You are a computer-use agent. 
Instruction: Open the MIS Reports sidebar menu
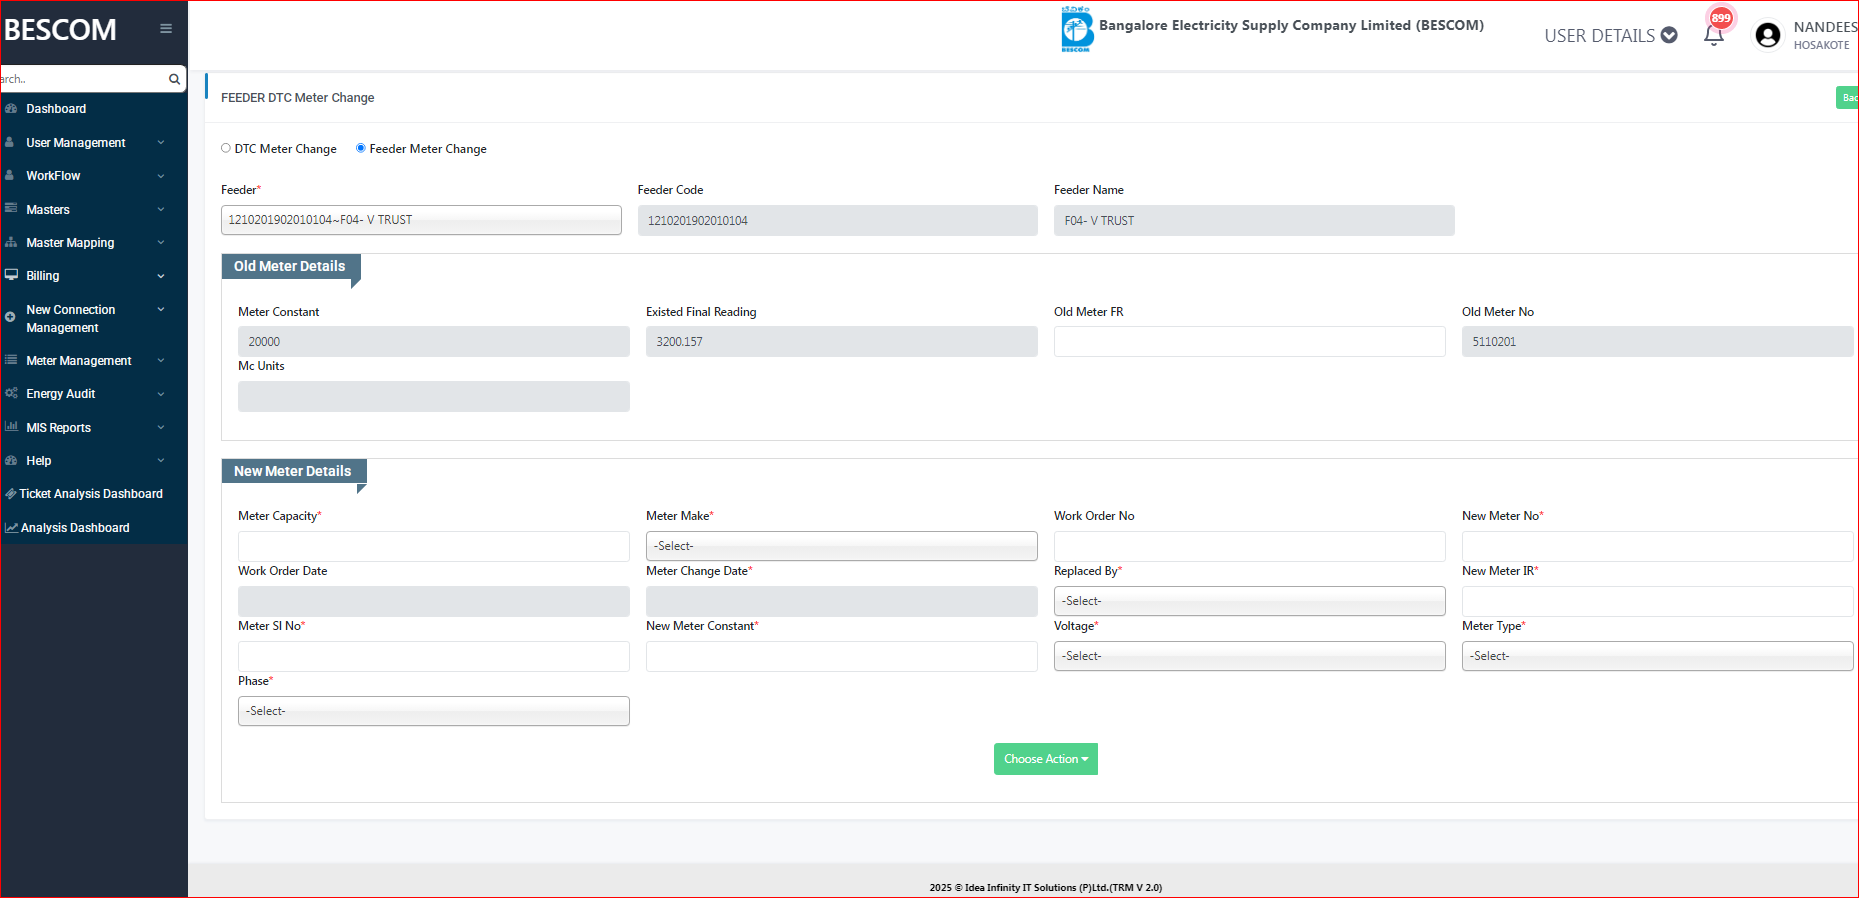coord(59,428)
